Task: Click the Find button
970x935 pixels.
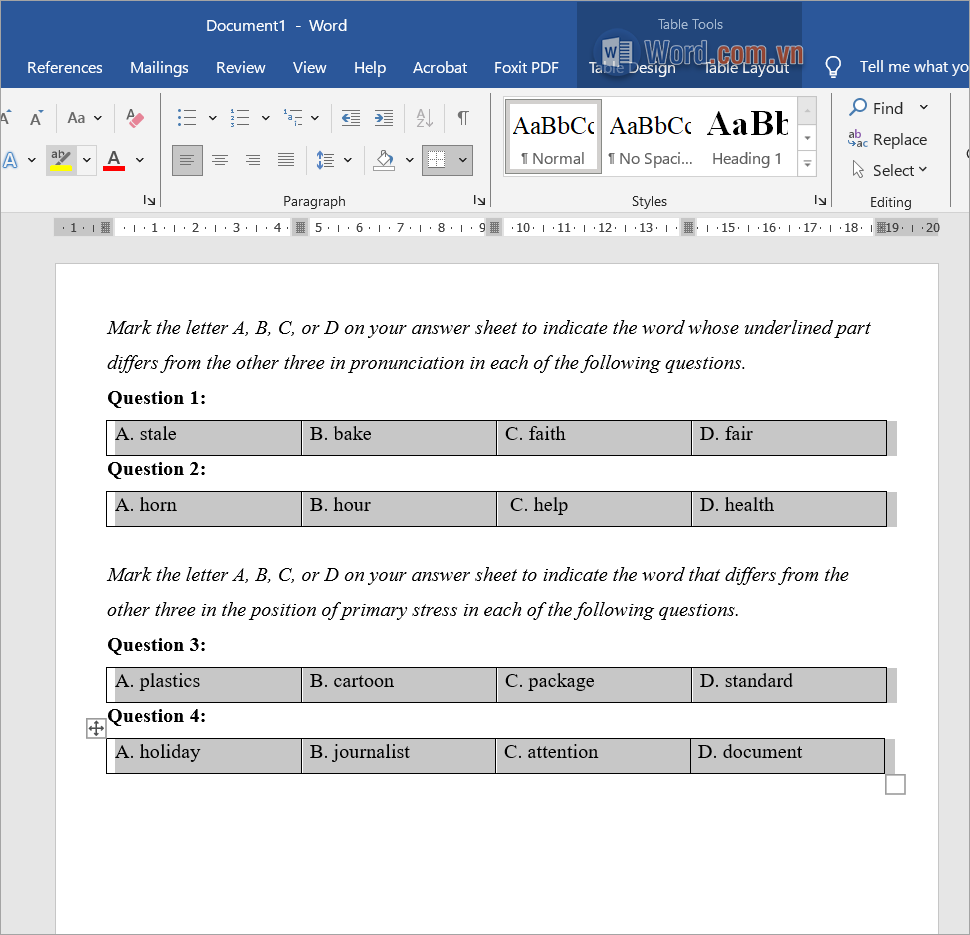Action: click(876, 108)
